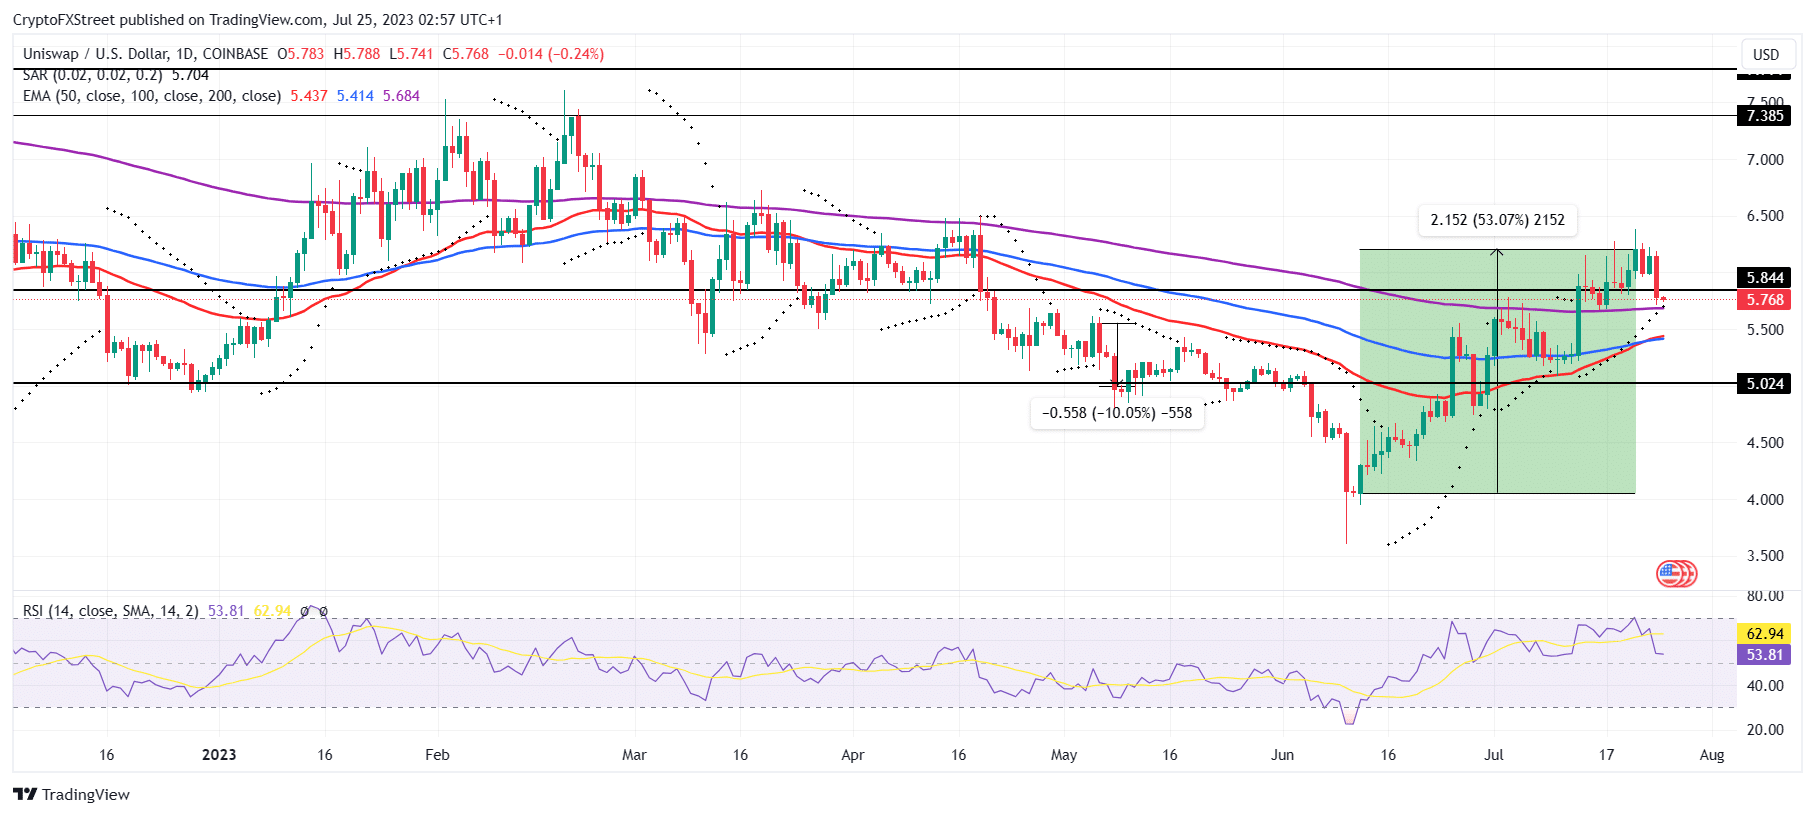Click the Feb label on time axis
The width and height of the screenshot is (1815, 816).
tap(437, 755)
